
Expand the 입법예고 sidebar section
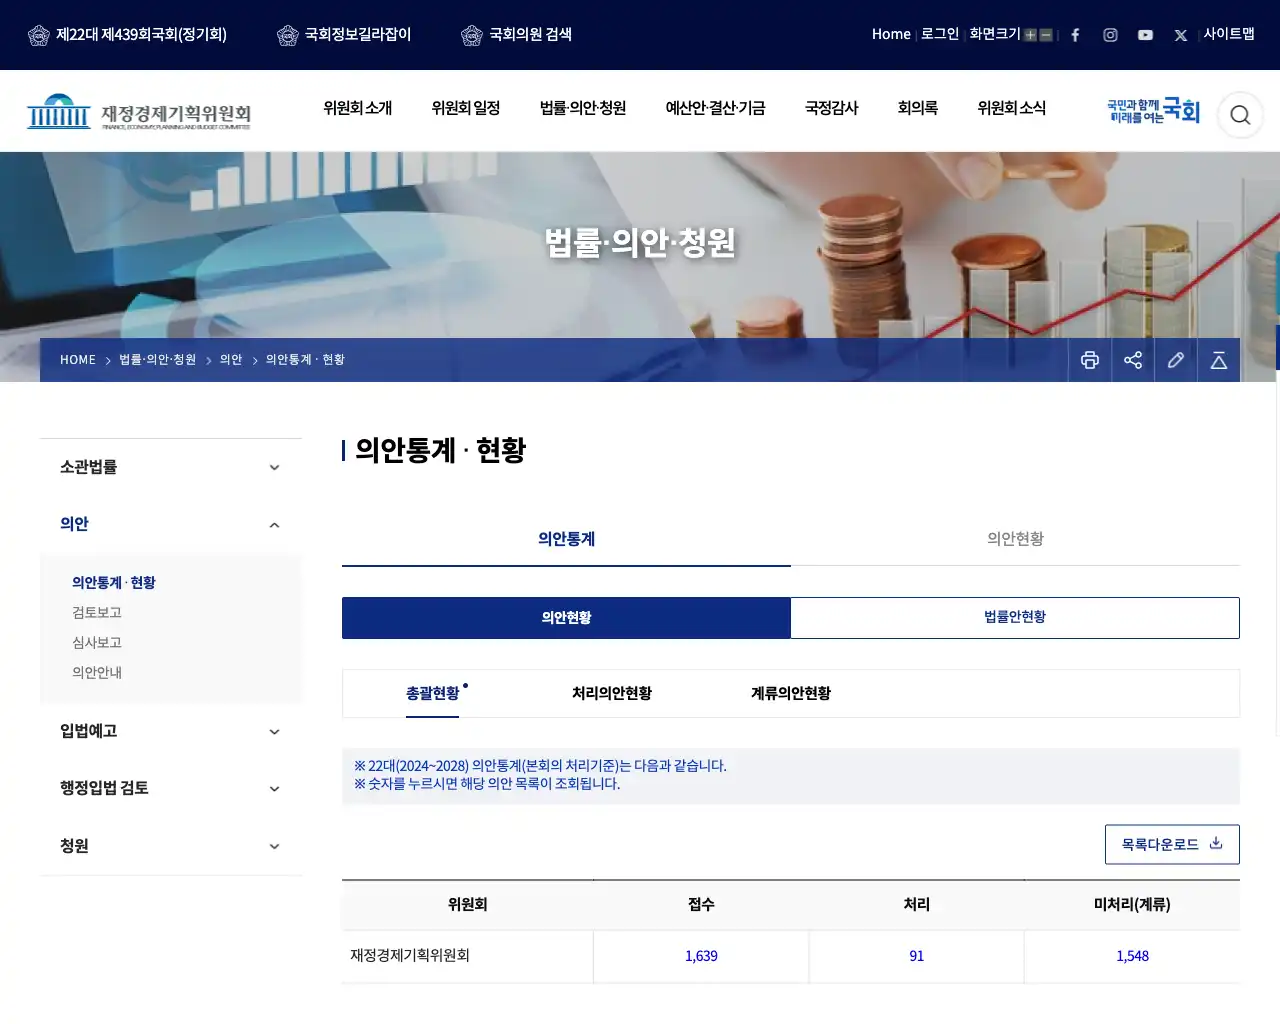(x=171, y=731)
